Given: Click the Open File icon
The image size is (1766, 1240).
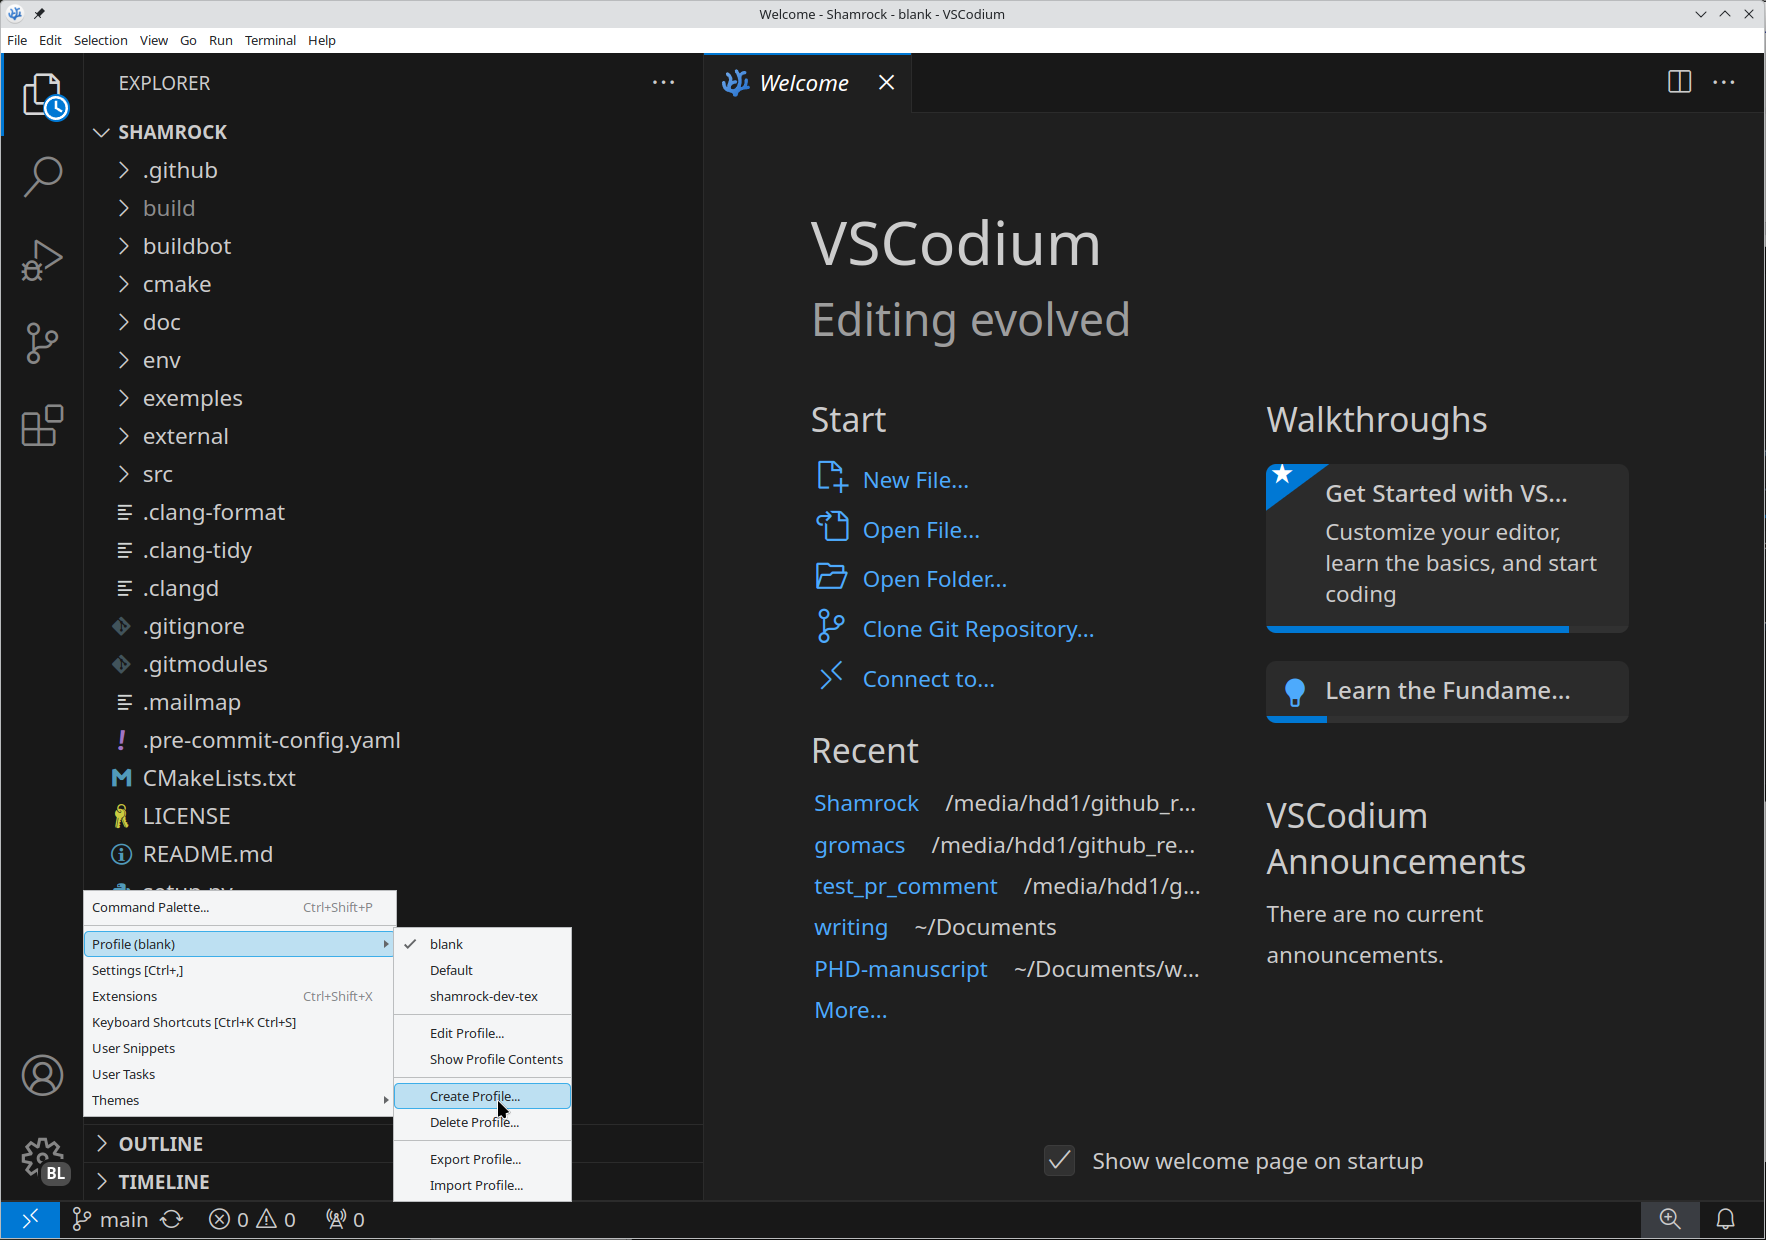Looking at the screenshot, I should click(x=832, y=526).
